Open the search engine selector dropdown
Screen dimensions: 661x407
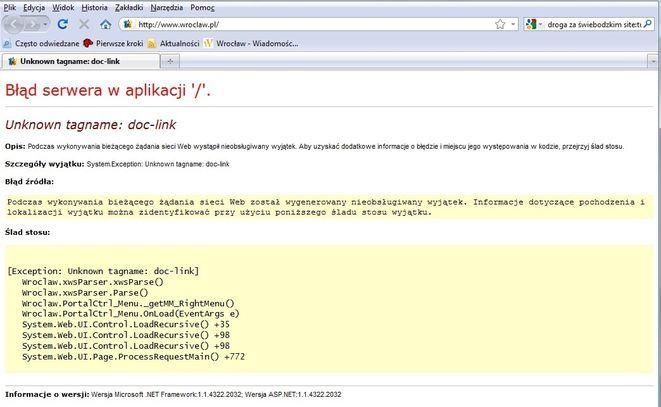534,24
